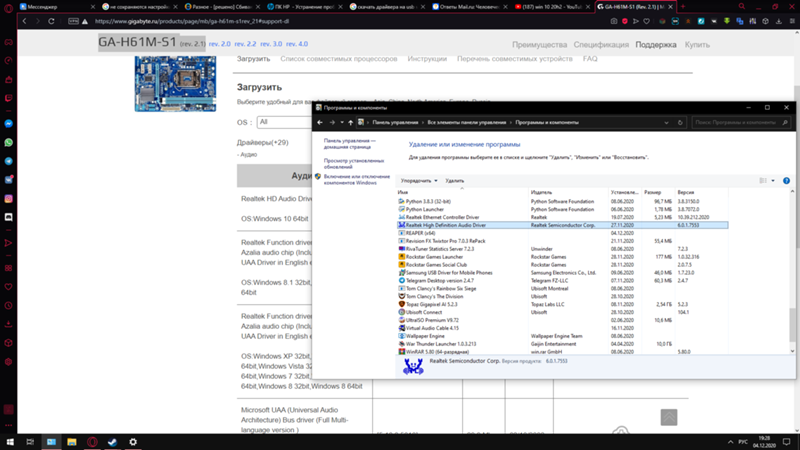Open Просмотр установленных обновлений link

(x=354, y=163)
